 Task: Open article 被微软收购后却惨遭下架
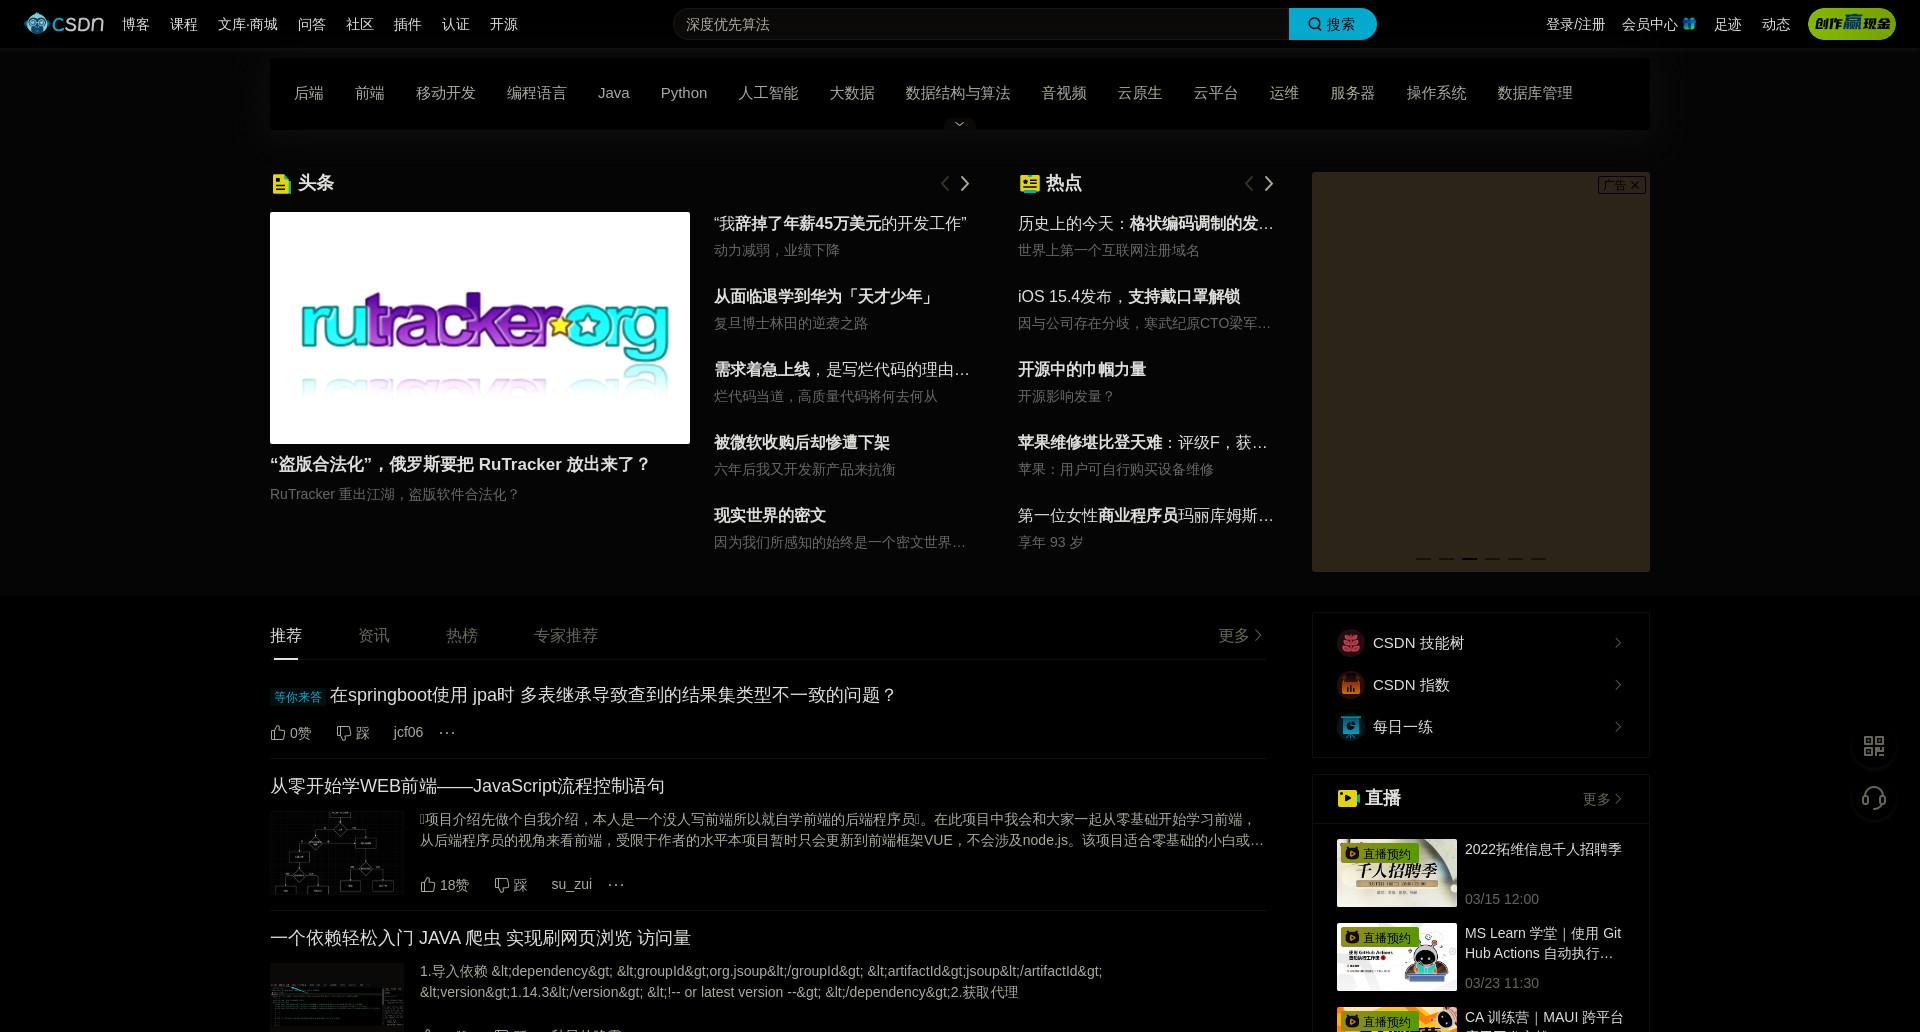pyautogui.click(x=802, y=443)
